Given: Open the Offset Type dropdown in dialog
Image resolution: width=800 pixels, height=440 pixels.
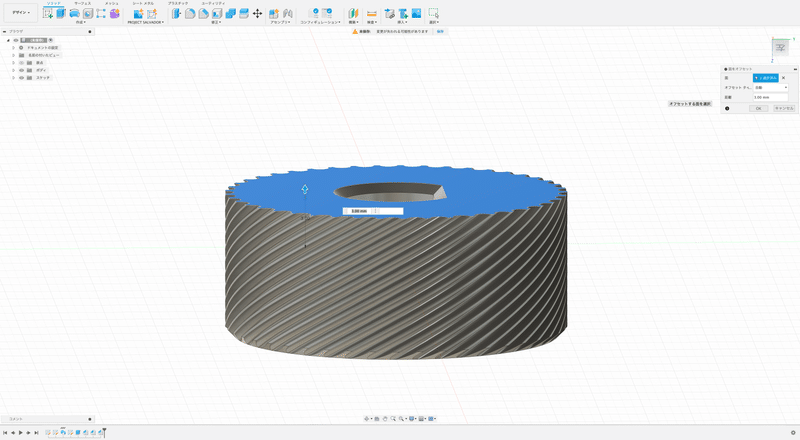Looking at the screenshot, I should [x=771, y=88].
